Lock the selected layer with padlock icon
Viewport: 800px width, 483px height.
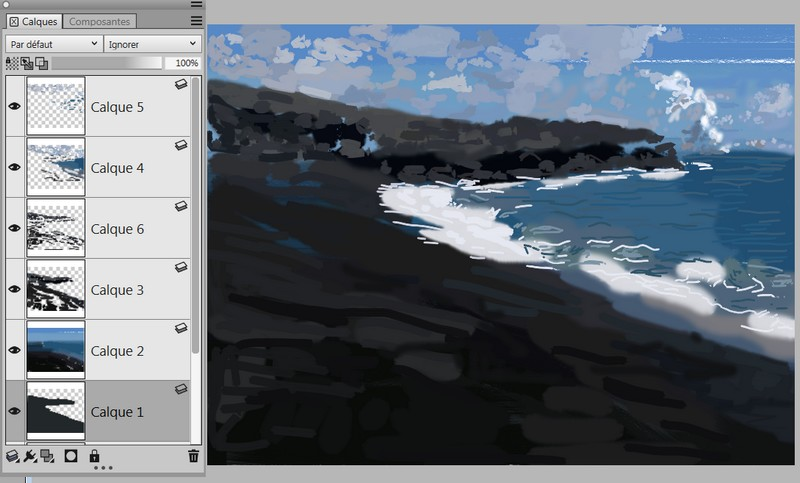point(94,455)
